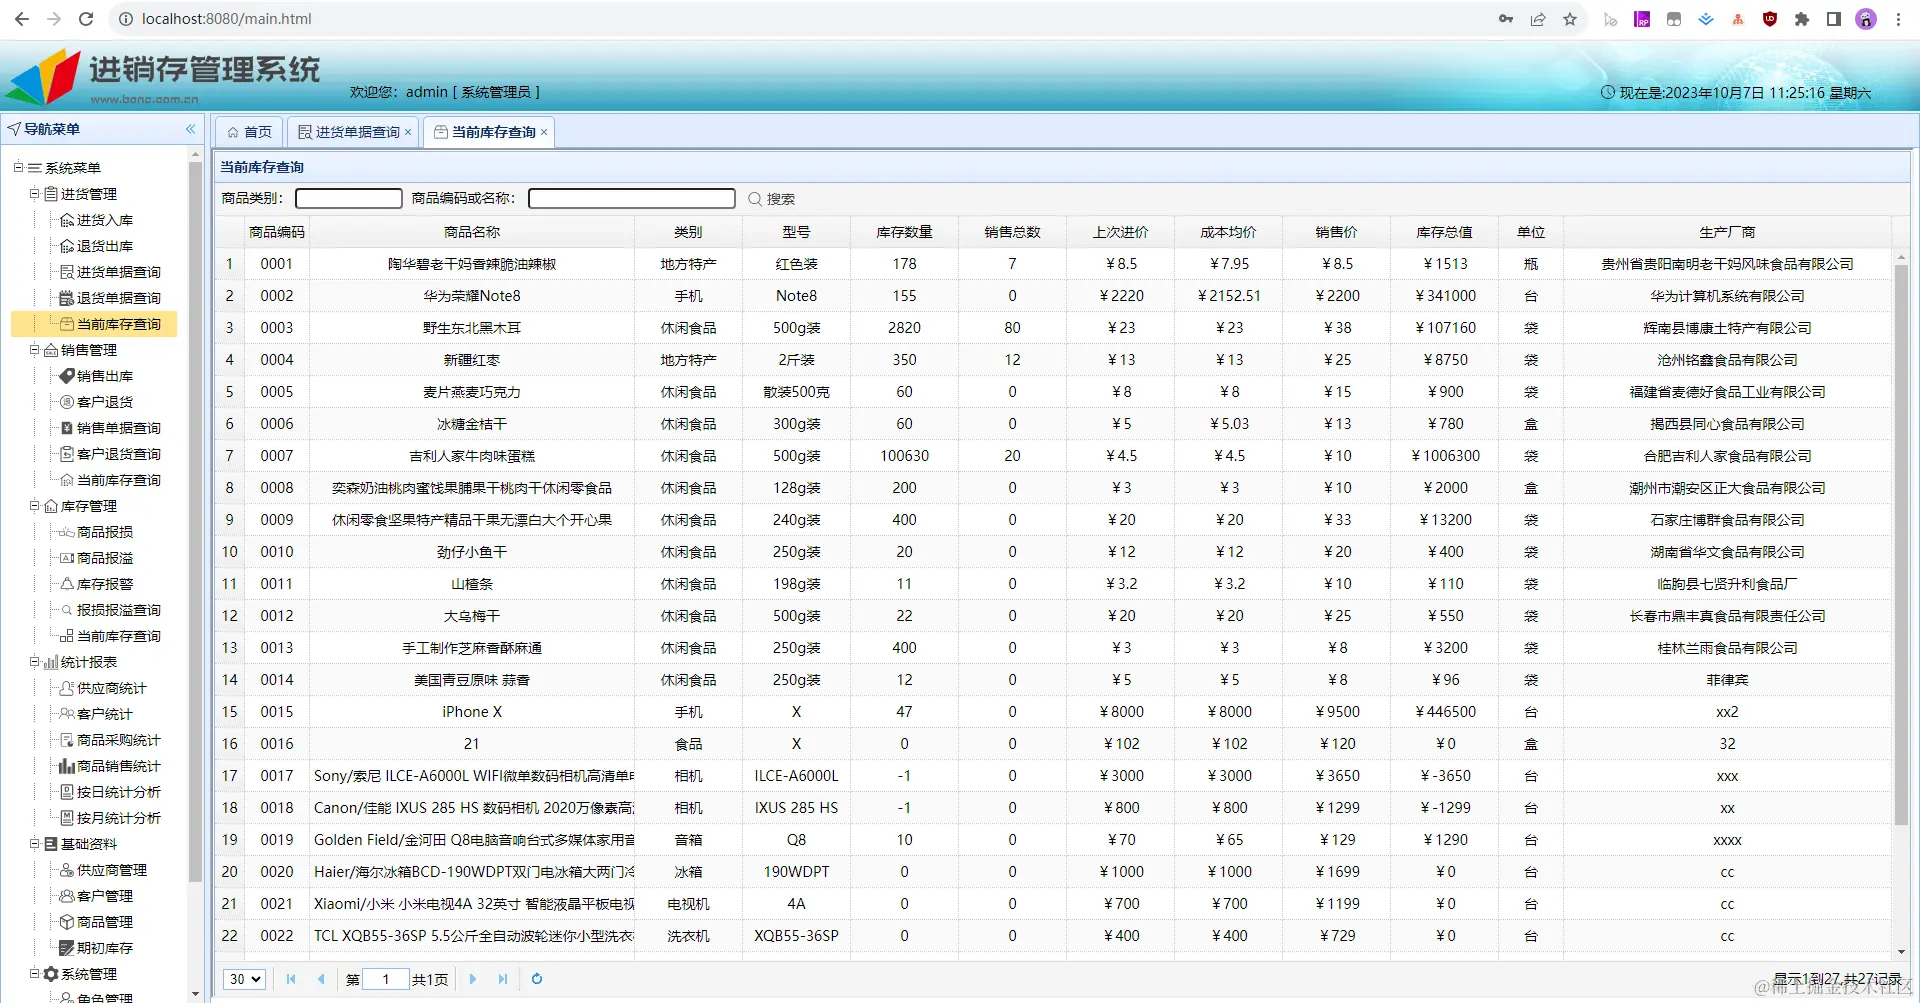Collapse the 统计报表 tree node
1920x1003 pixels.
[34, 661]
